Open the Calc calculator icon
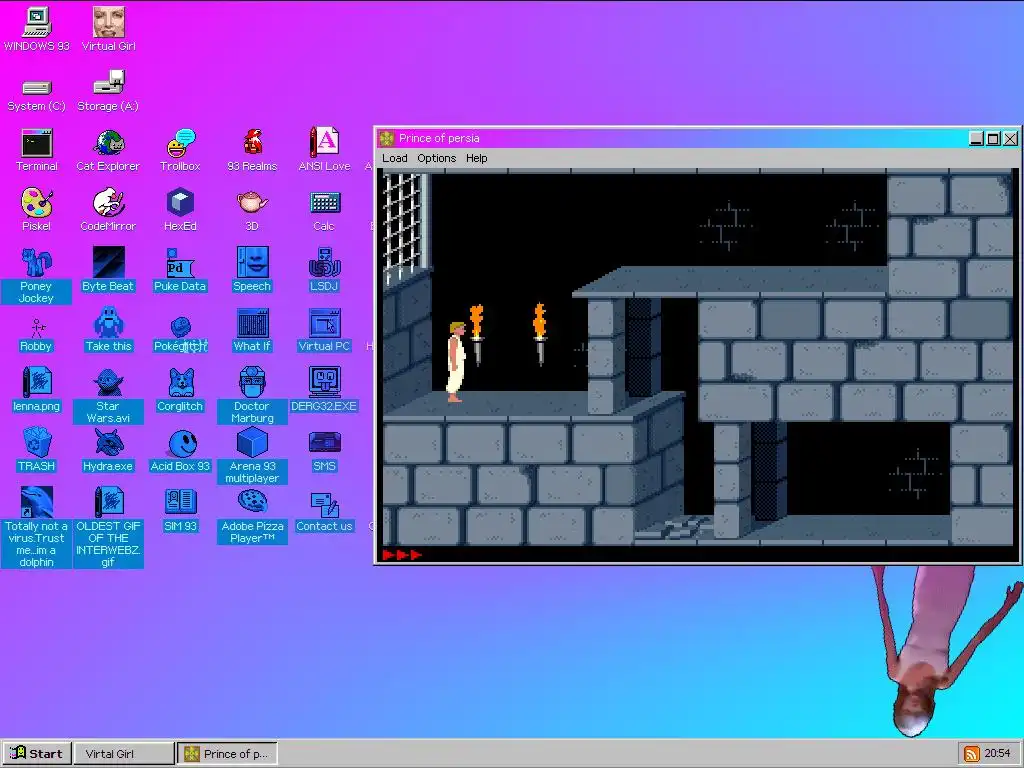Viewport: 1024px width, 768px height. point(324,210)
